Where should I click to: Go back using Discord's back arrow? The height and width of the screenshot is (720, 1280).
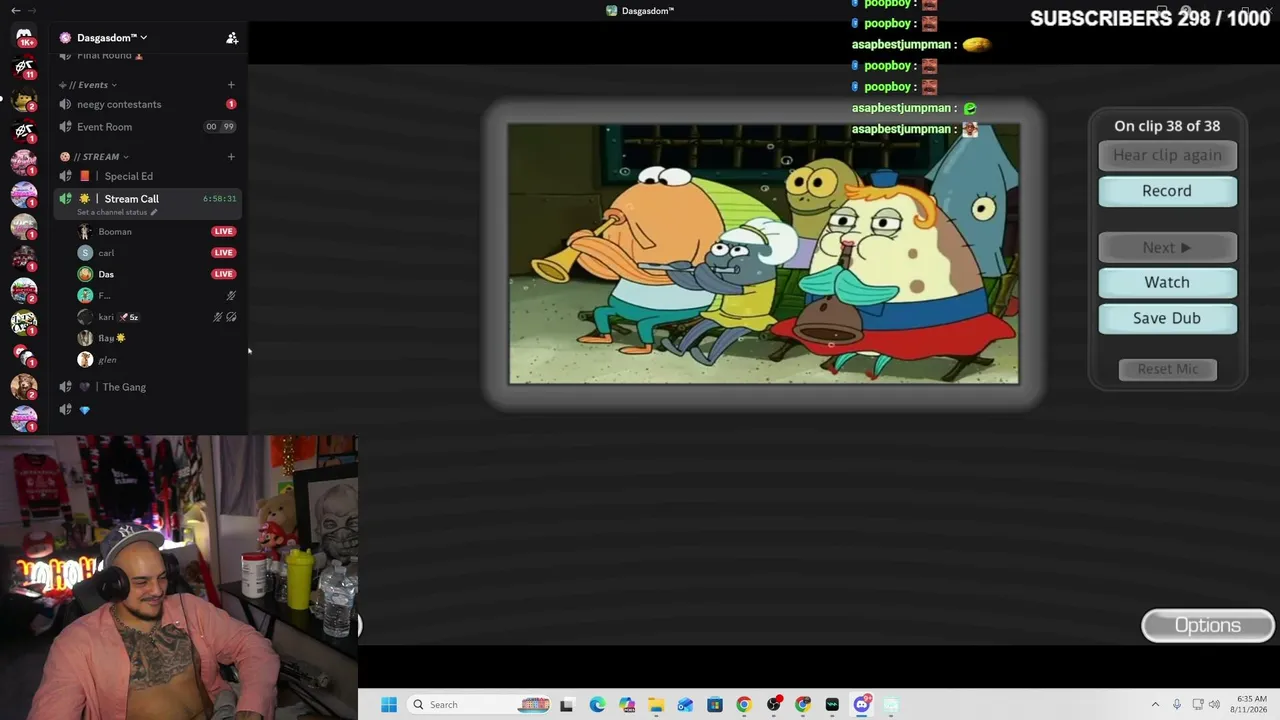coord(16,10)
